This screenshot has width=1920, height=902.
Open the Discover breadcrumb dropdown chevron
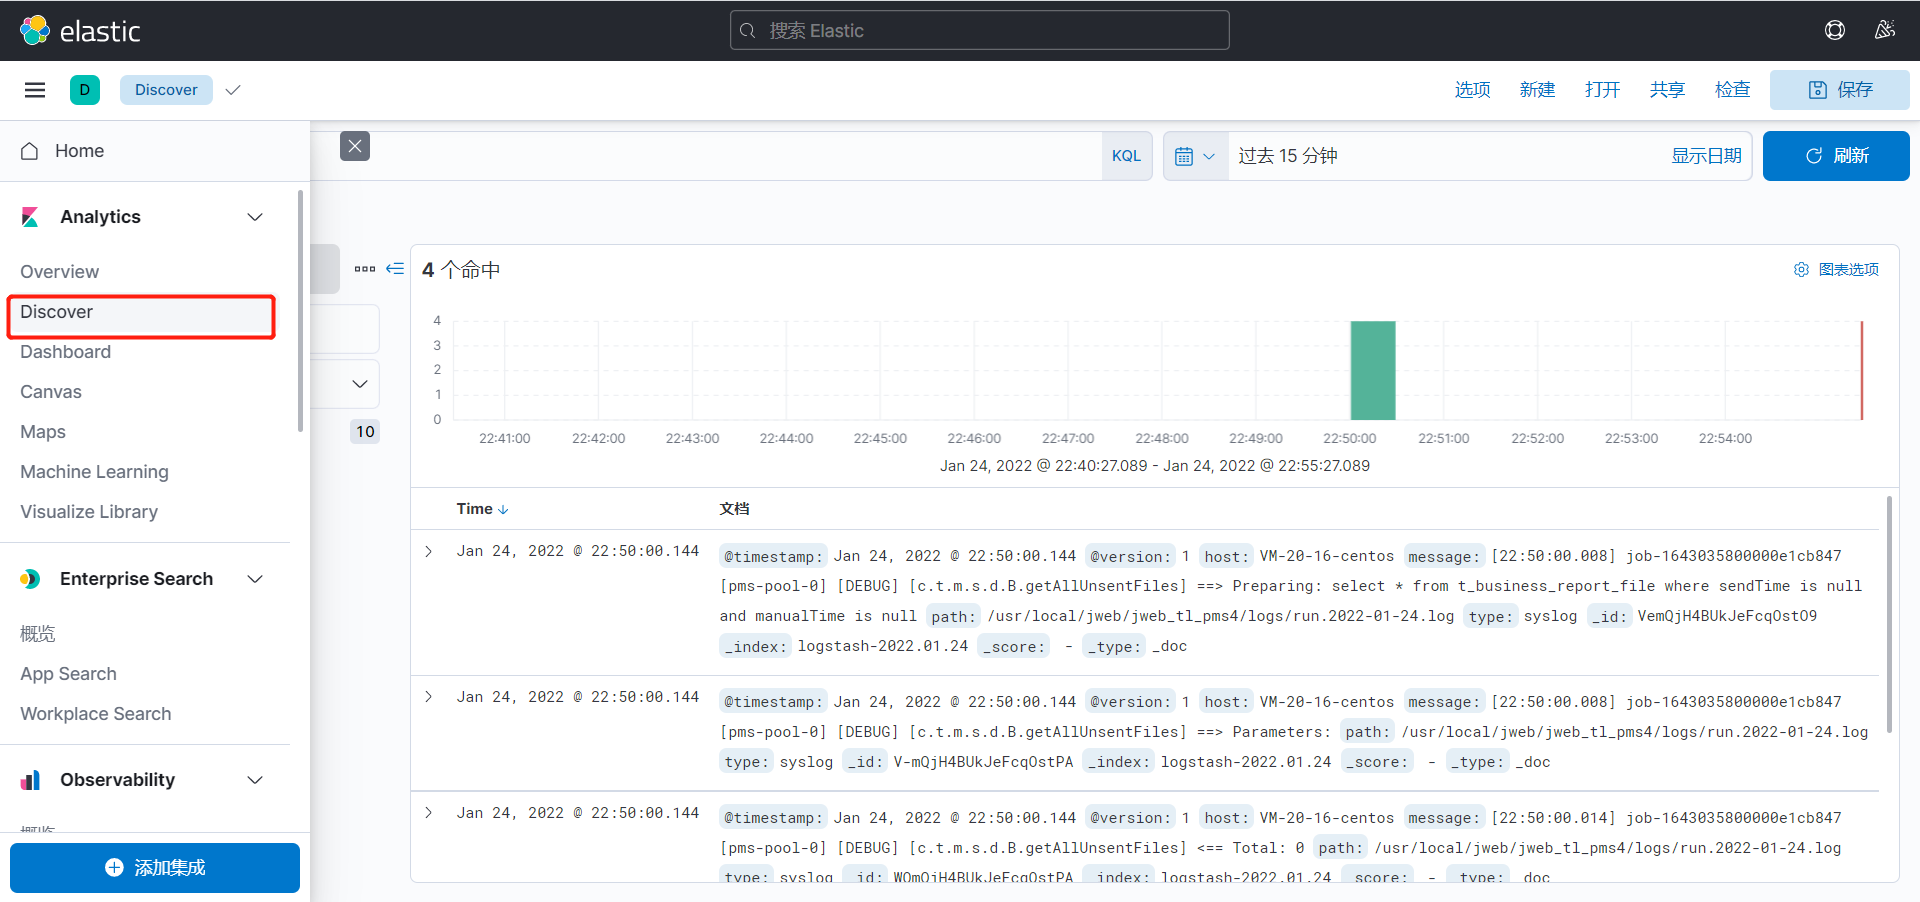pos(233,90)
